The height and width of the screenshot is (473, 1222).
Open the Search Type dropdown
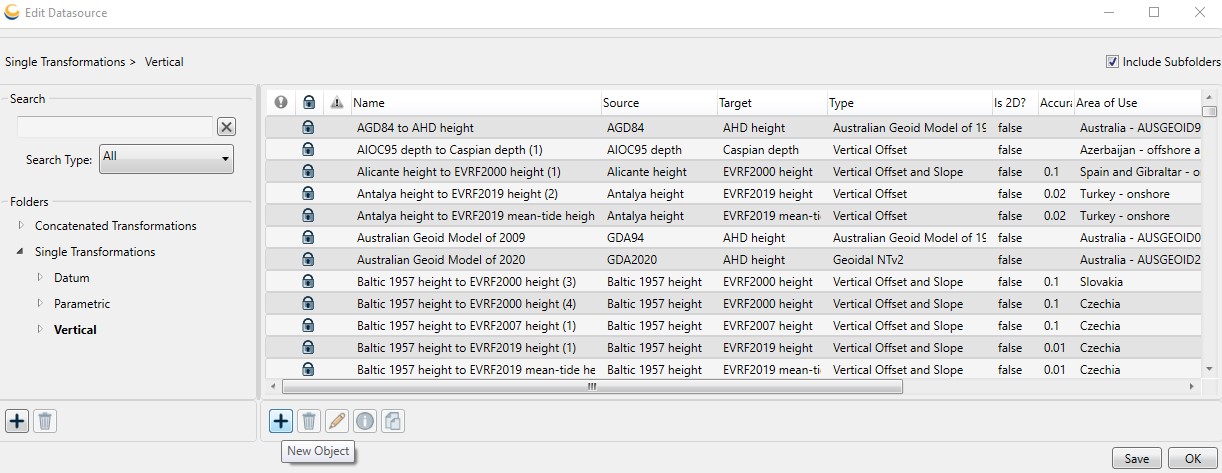click(167, 158)
